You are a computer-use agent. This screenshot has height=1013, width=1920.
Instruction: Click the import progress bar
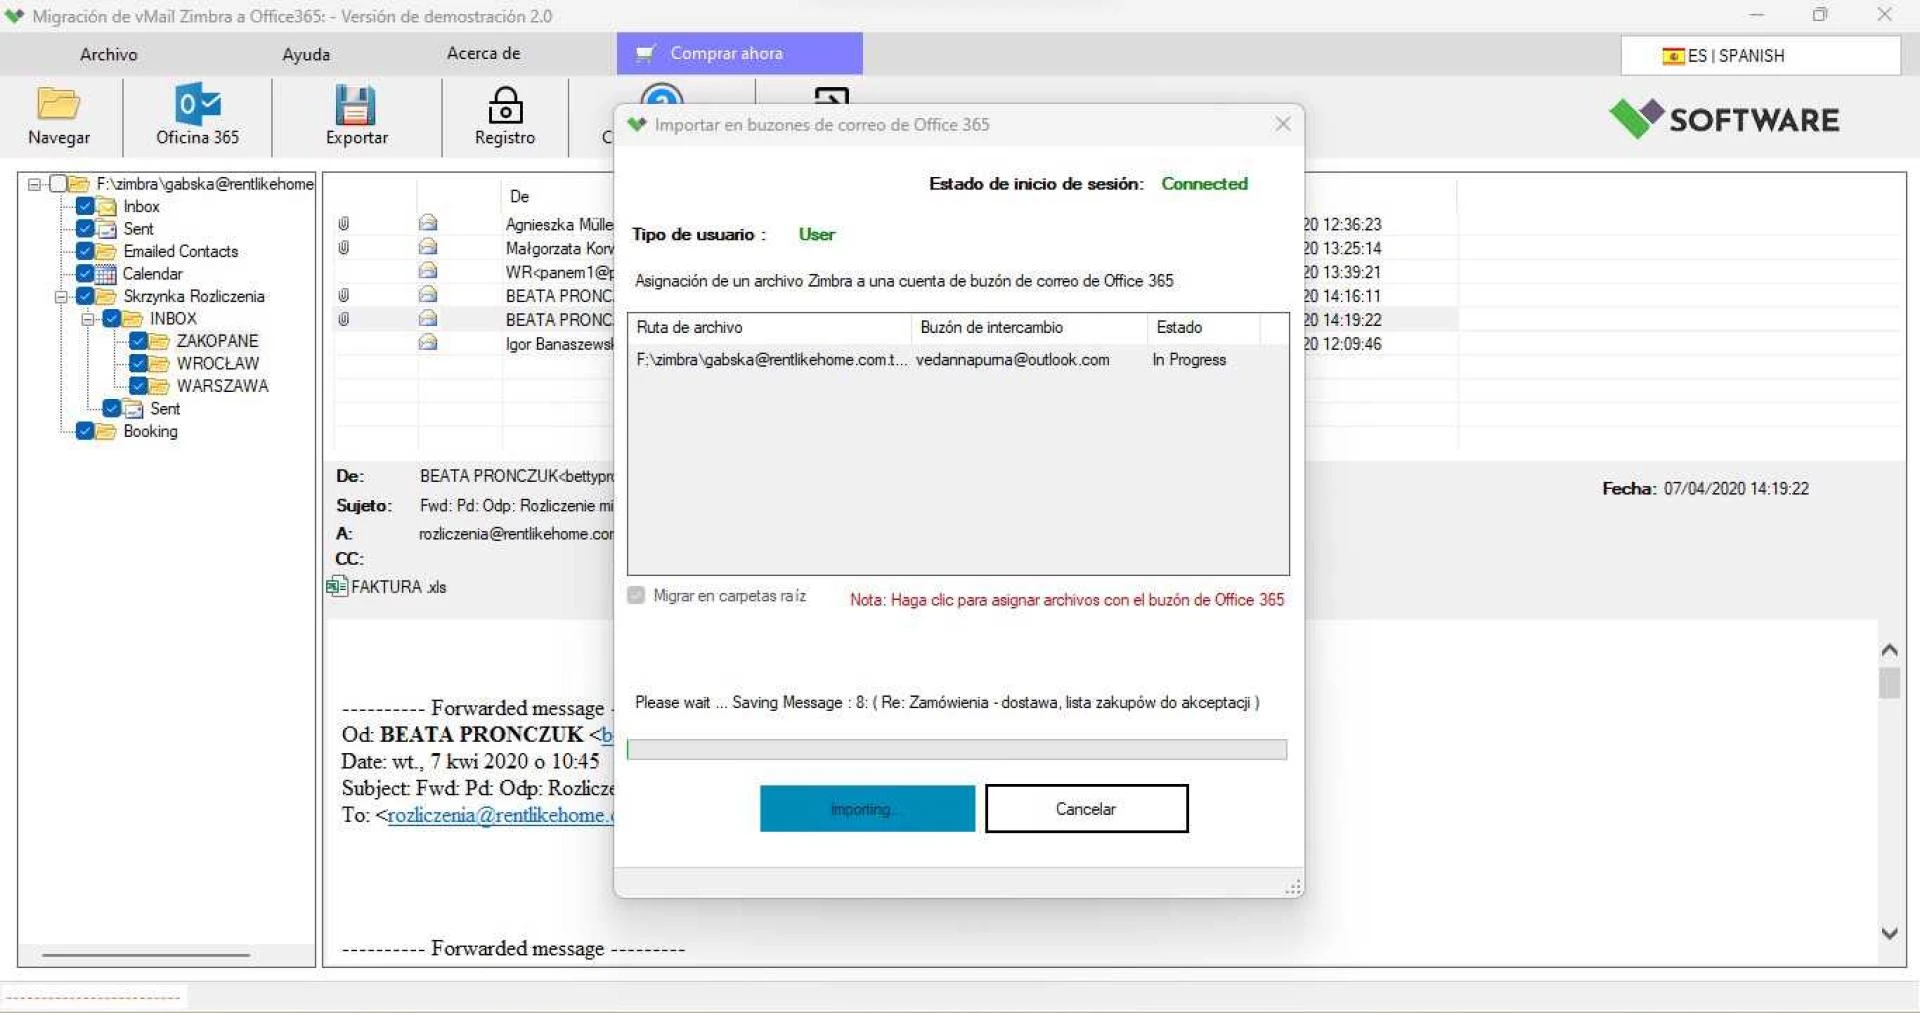tap(956, 748)
